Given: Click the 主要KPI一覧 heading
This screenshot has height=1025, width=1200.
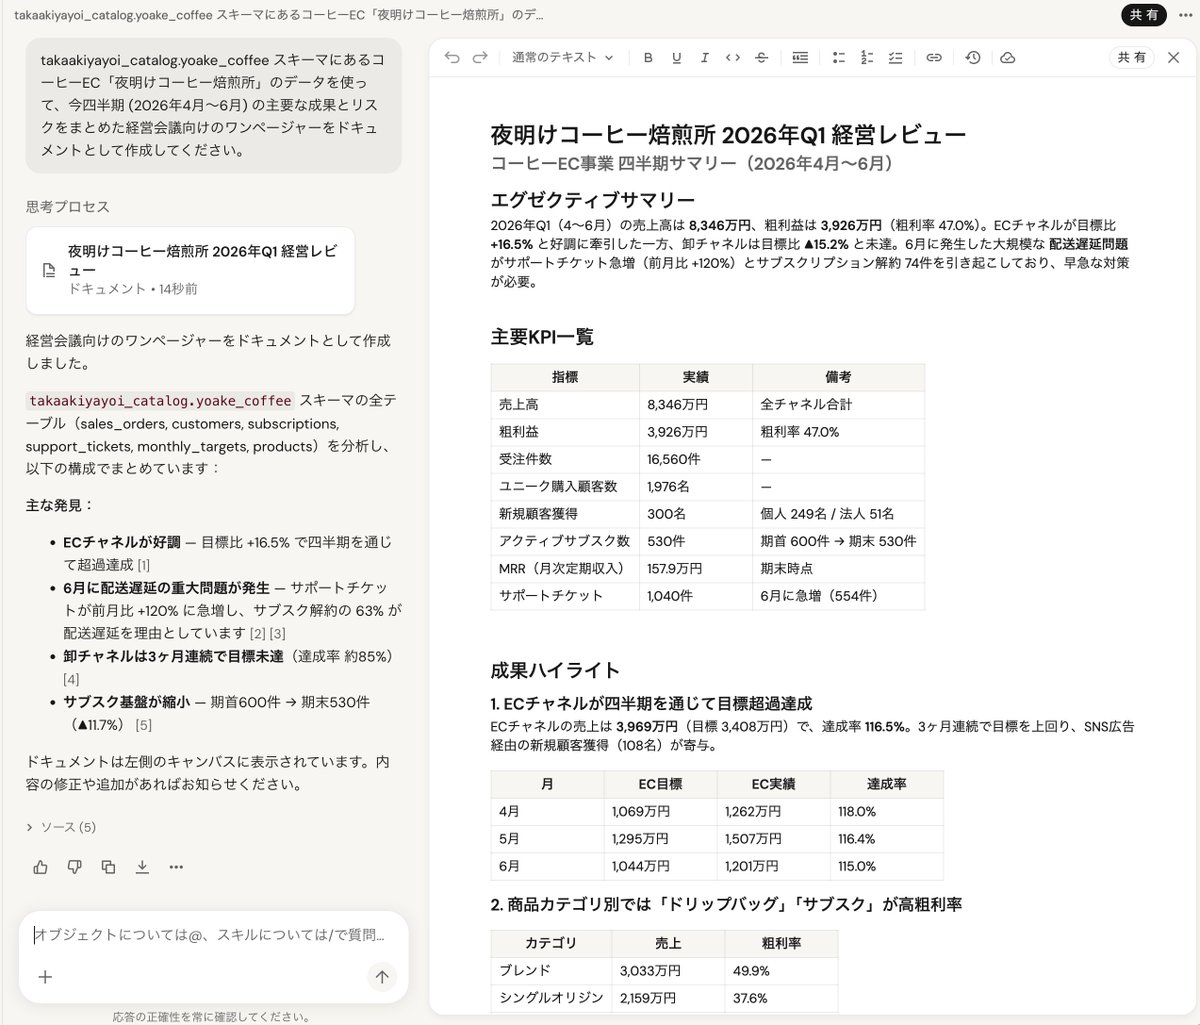Looking at the screenshot, I should pos(543,337).
